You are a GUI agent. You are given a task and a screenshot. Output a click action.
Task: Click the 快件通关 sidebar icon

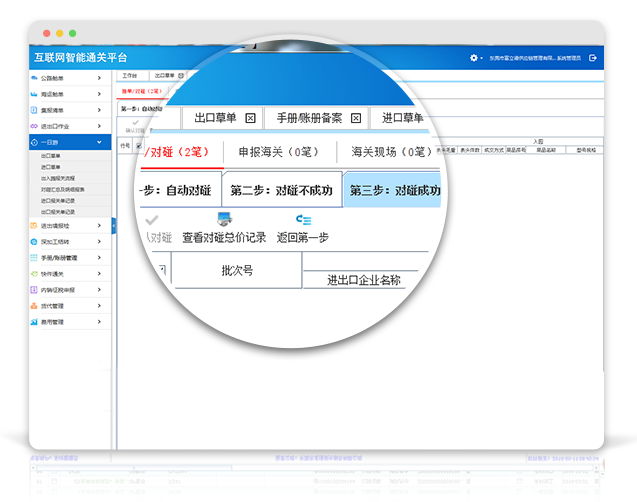(34, 274)
